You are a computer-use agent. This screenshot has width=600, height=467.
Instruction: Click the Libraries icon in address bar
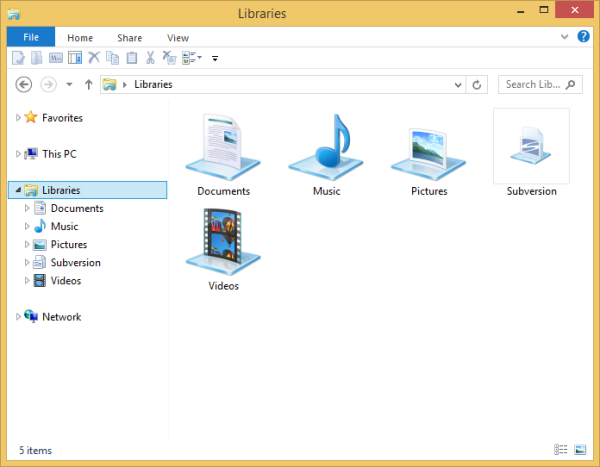(x=109, y=85)
